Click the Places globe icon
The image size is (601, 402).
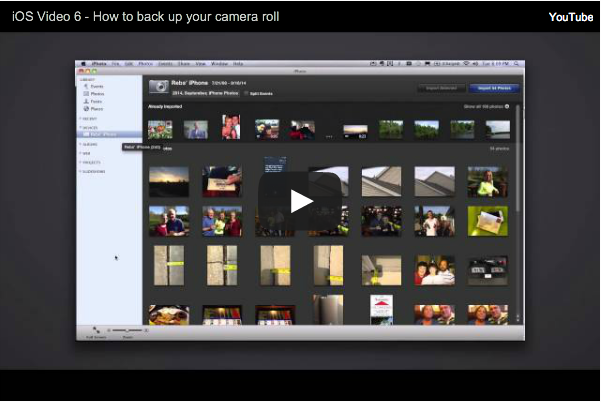pyautogui.click(x=86, y=109)
